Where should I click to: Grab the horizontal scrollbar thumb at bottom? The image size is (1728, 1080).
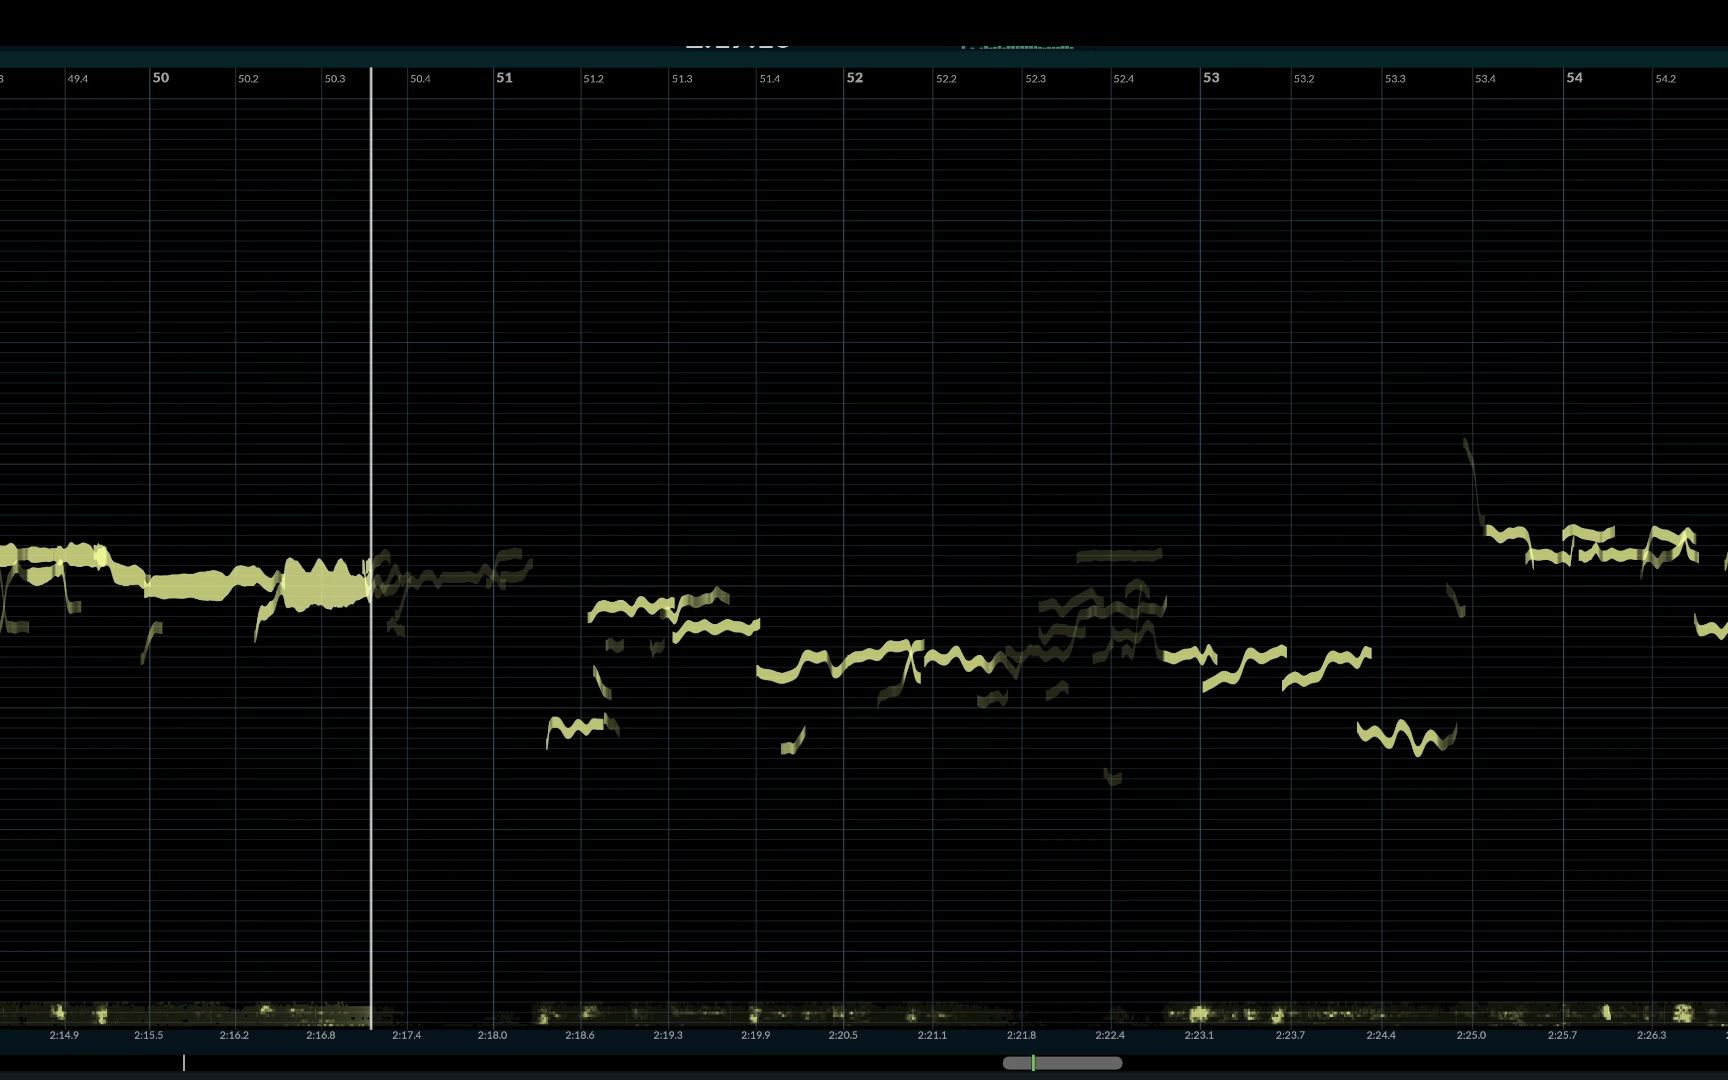click(1062, 1063)
